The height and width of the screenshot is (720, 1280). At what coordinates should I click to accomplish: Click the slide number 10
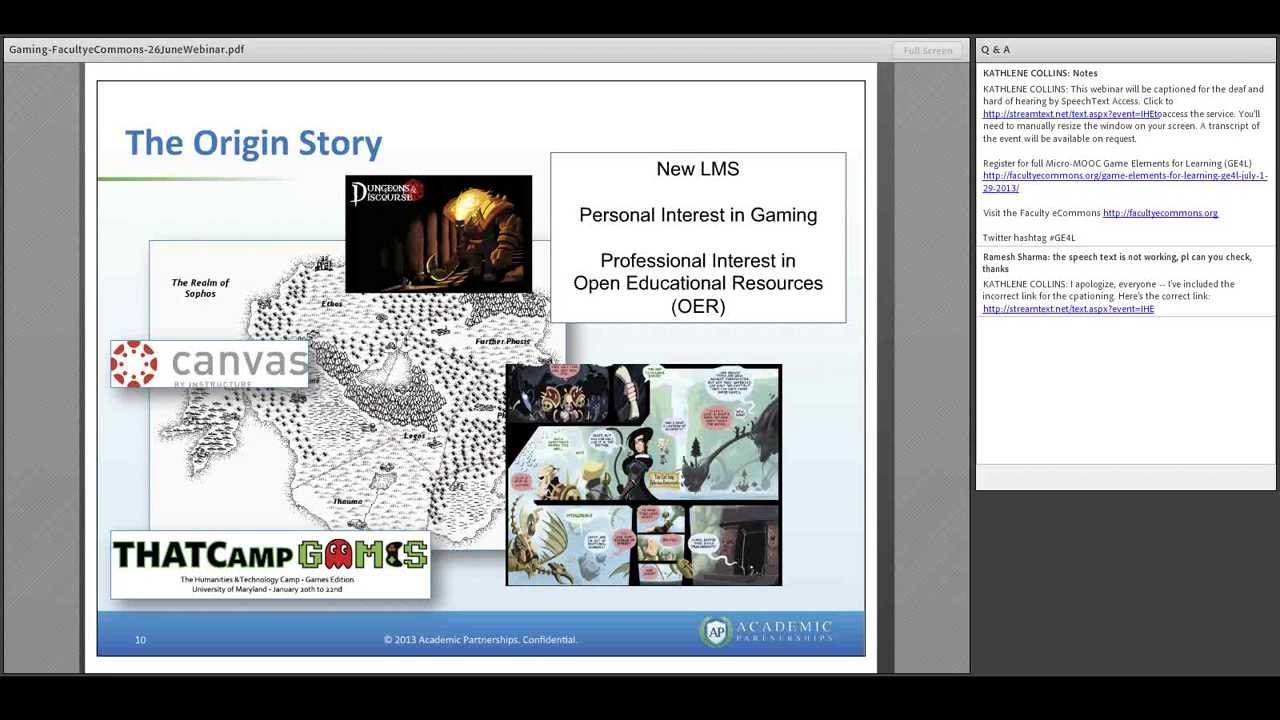click(140, 640)
